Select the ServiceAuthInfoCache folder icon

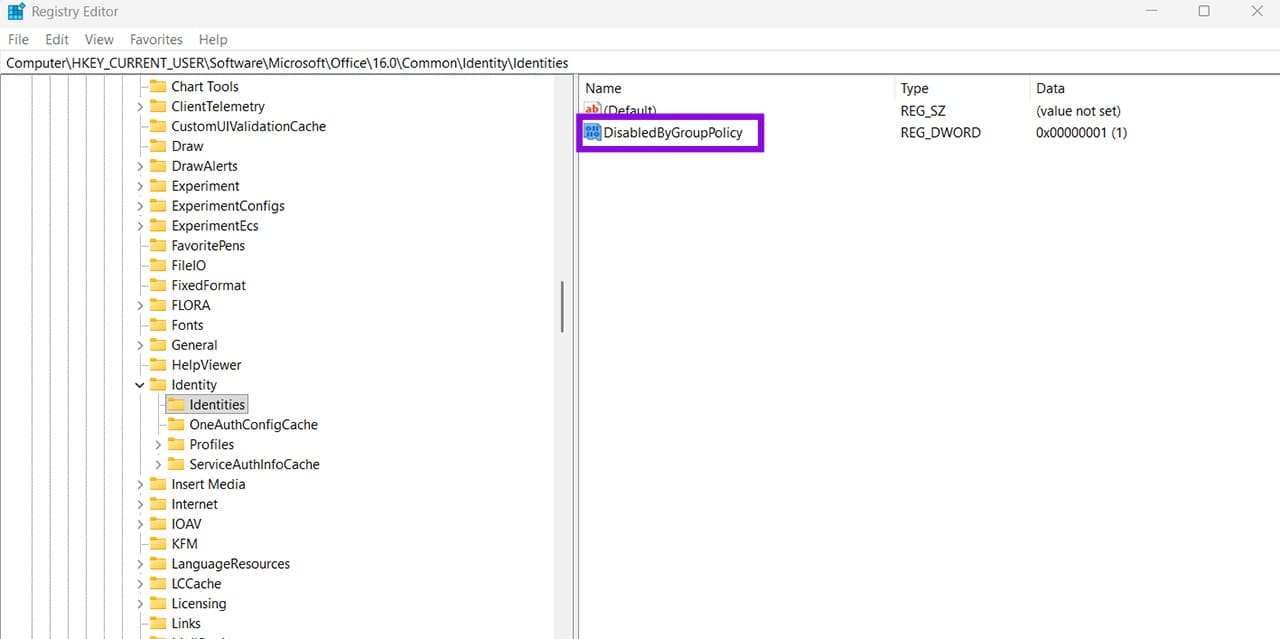176,464
